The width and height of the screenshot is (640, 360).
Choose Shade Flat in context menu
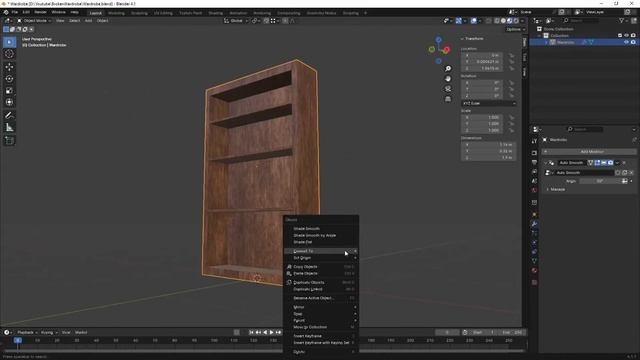[x=302, y=242]
